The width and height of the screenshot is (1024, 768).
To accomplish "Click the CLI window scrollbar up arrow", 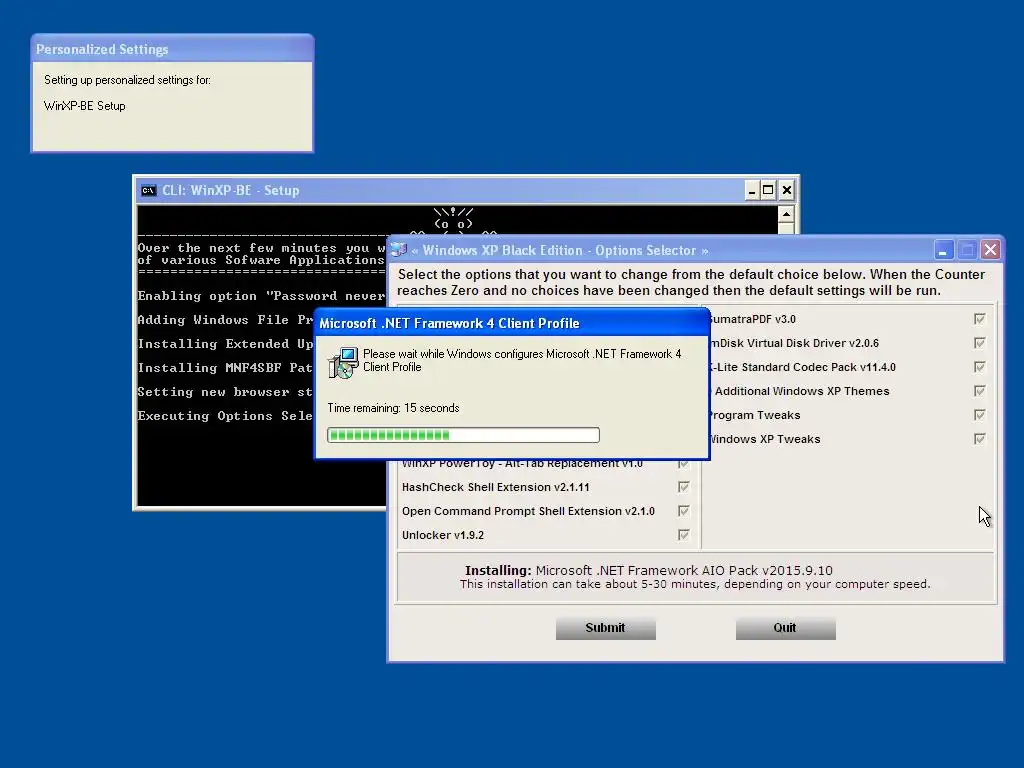I will coord(786,214).
